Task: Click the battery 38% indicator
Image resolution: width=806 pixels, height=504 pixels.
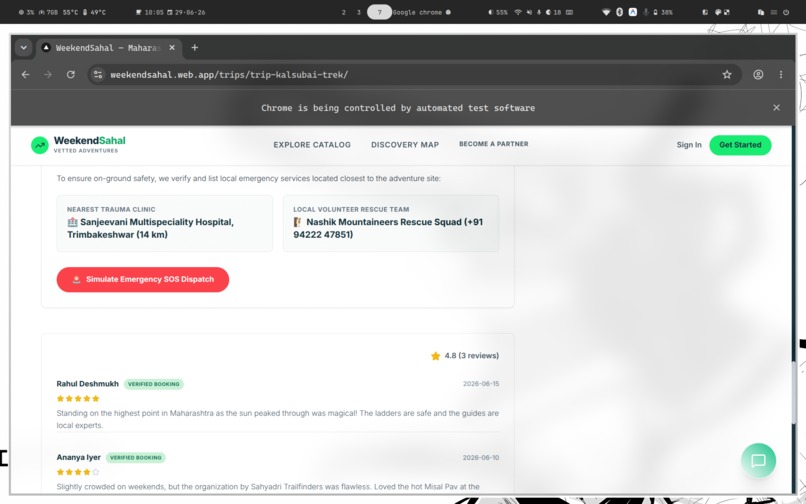Action: pyautogui.click(x=663, y=12)
